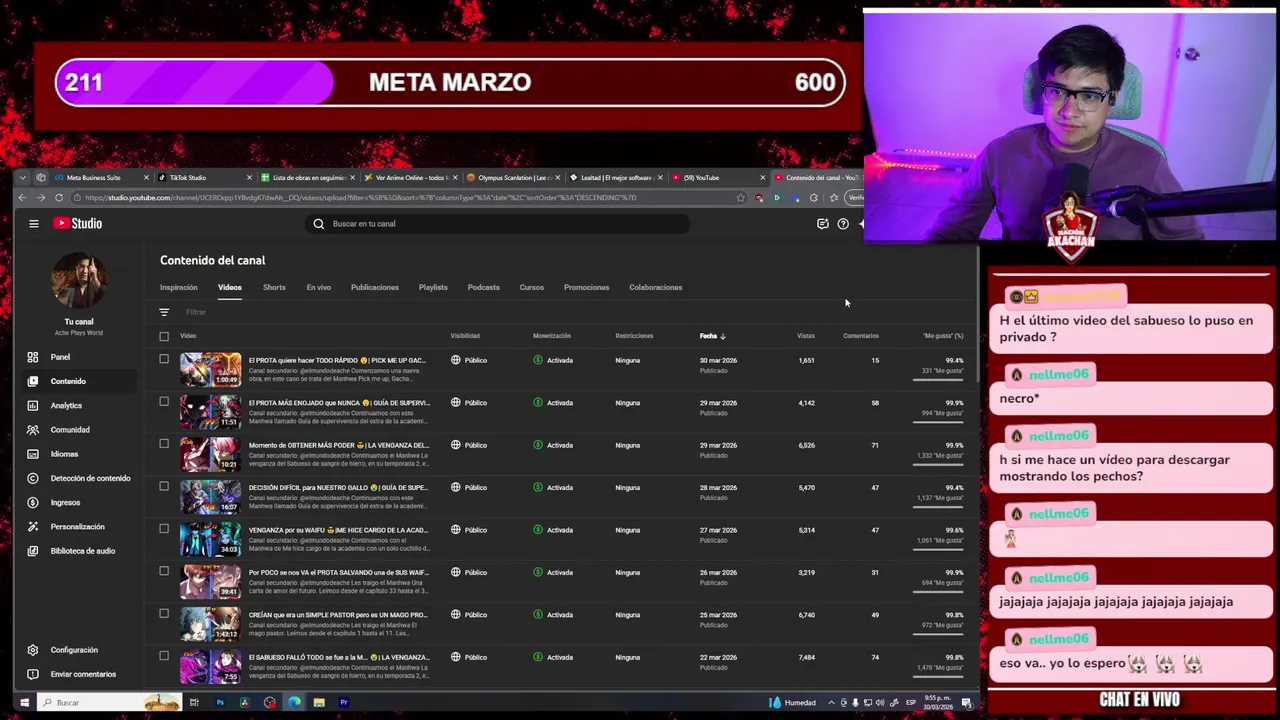Switch to the Inspiración tab
The image size is (1280, 720).
(179, 288)
